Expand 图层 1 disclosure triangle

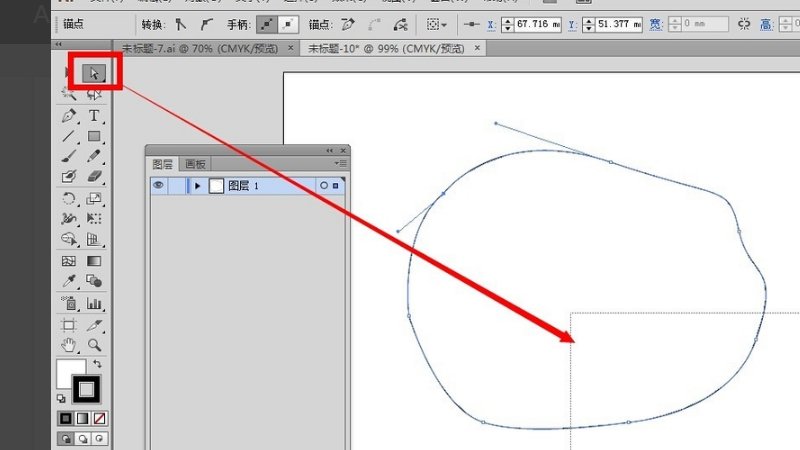(197, 186)
